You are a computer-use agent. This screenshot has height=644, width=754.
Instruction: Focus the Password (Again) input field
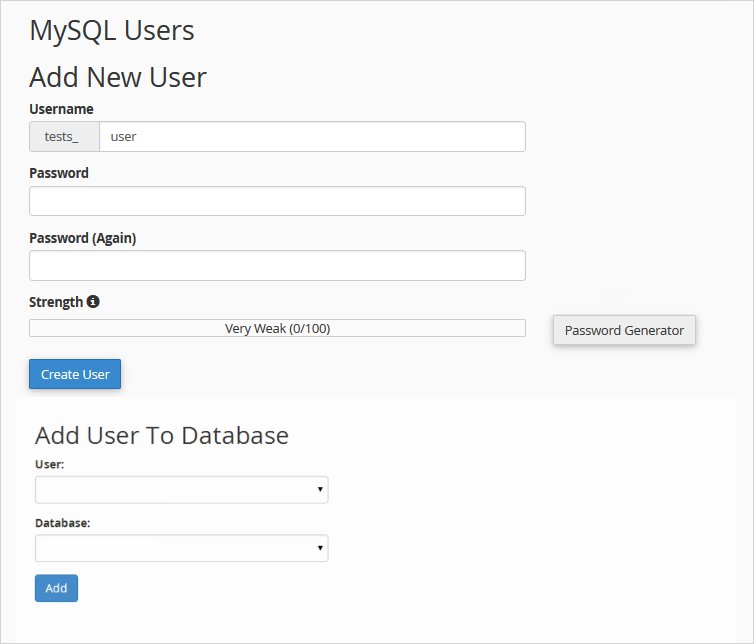tap(277, 266)
